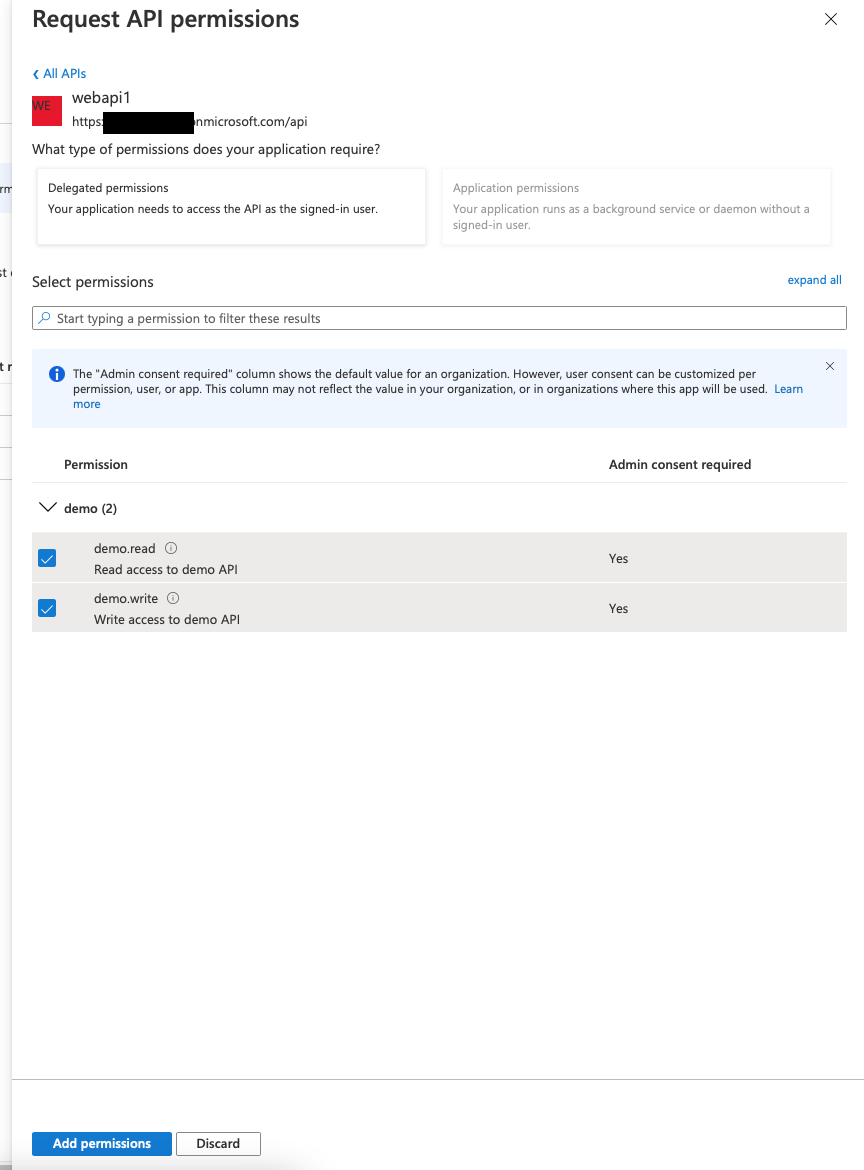
Task: Click the Learn more link in the banner
Action: click(x=789, y=389)
